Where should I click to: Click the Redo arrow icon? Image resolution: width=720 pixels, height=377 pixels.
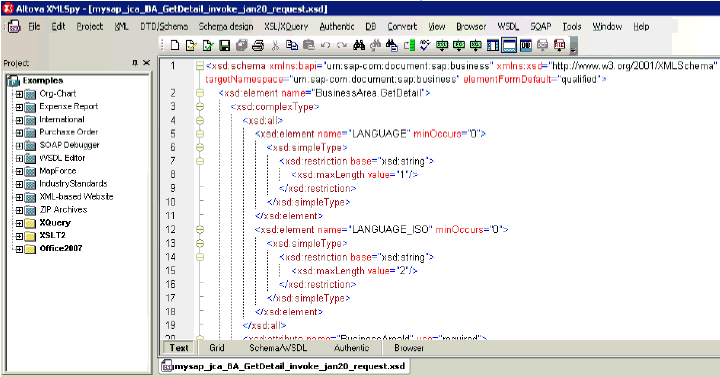(342, 45)
